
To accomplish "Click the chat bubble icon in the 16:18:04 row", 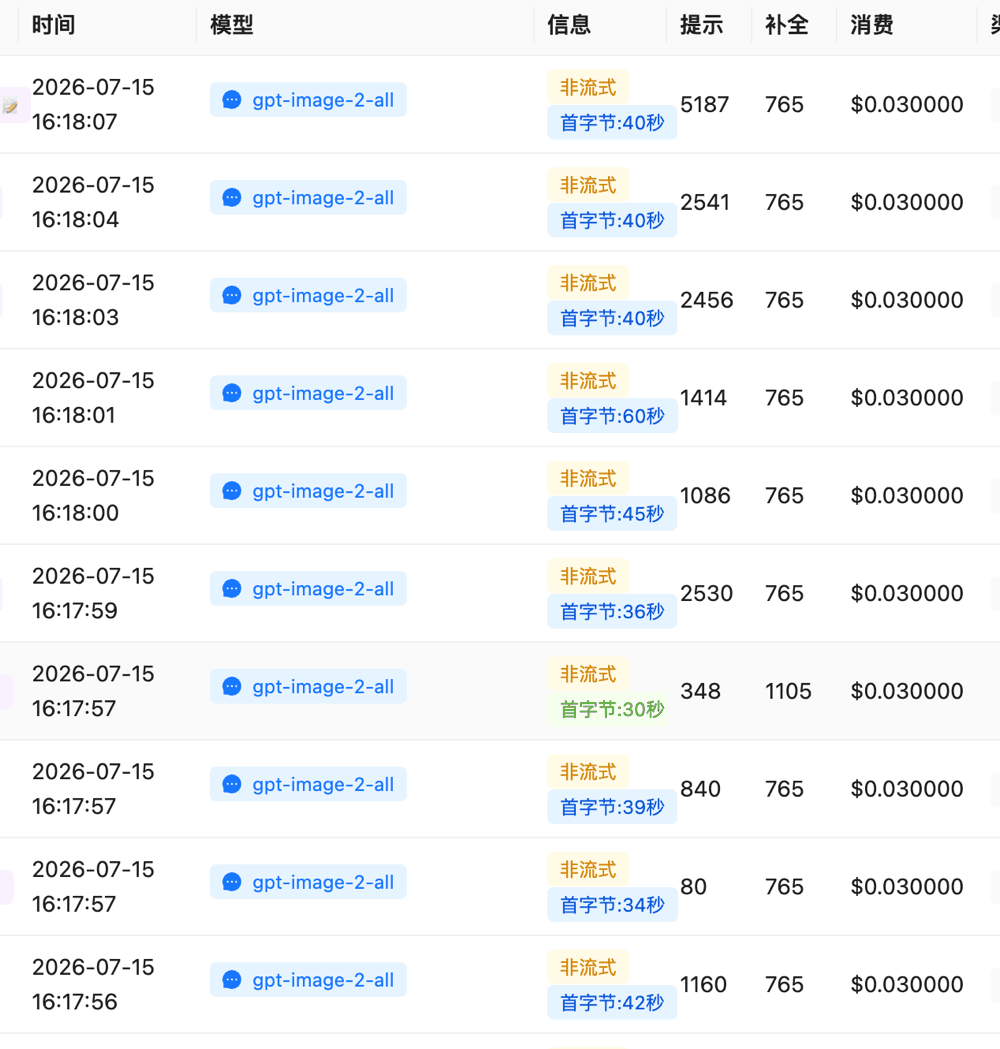I will 231,198.
